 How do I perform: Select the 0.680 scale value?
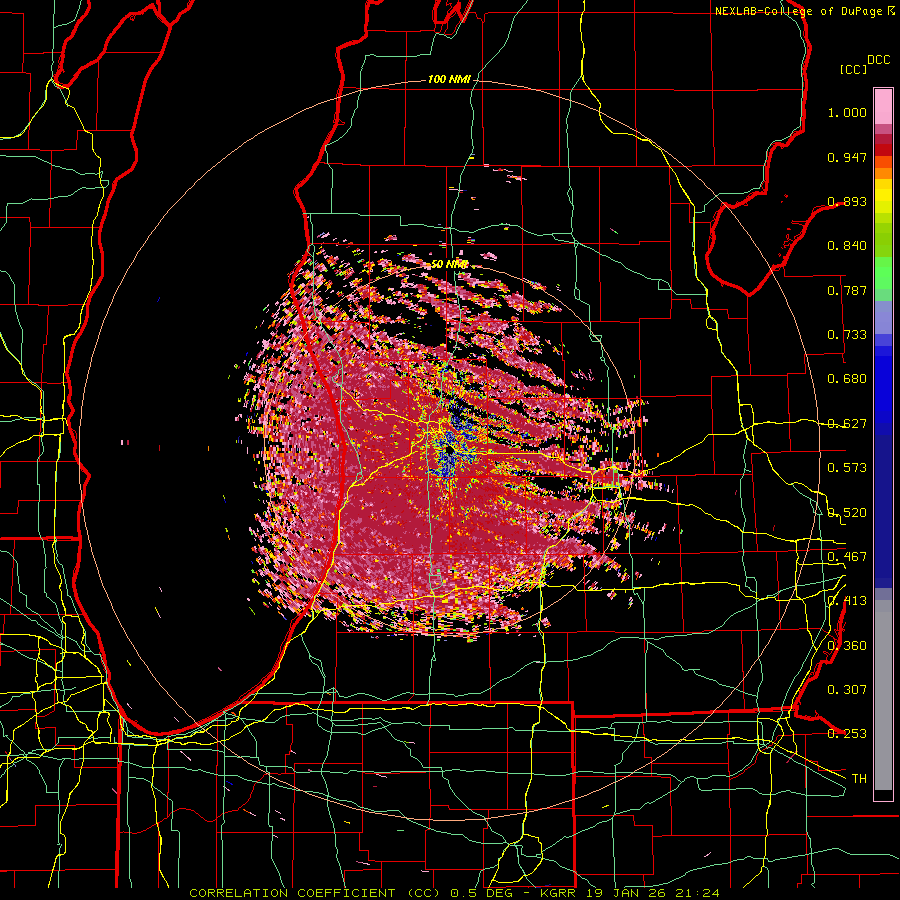847,379
